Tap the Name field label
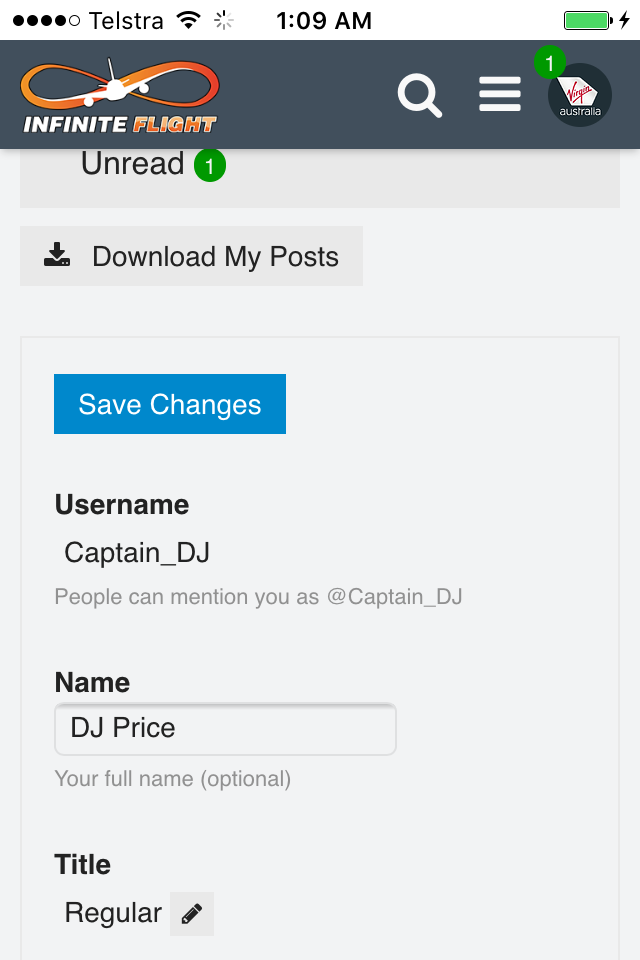Screen dimensions: 640x960 pyautogui.click(x=92, y=683)
